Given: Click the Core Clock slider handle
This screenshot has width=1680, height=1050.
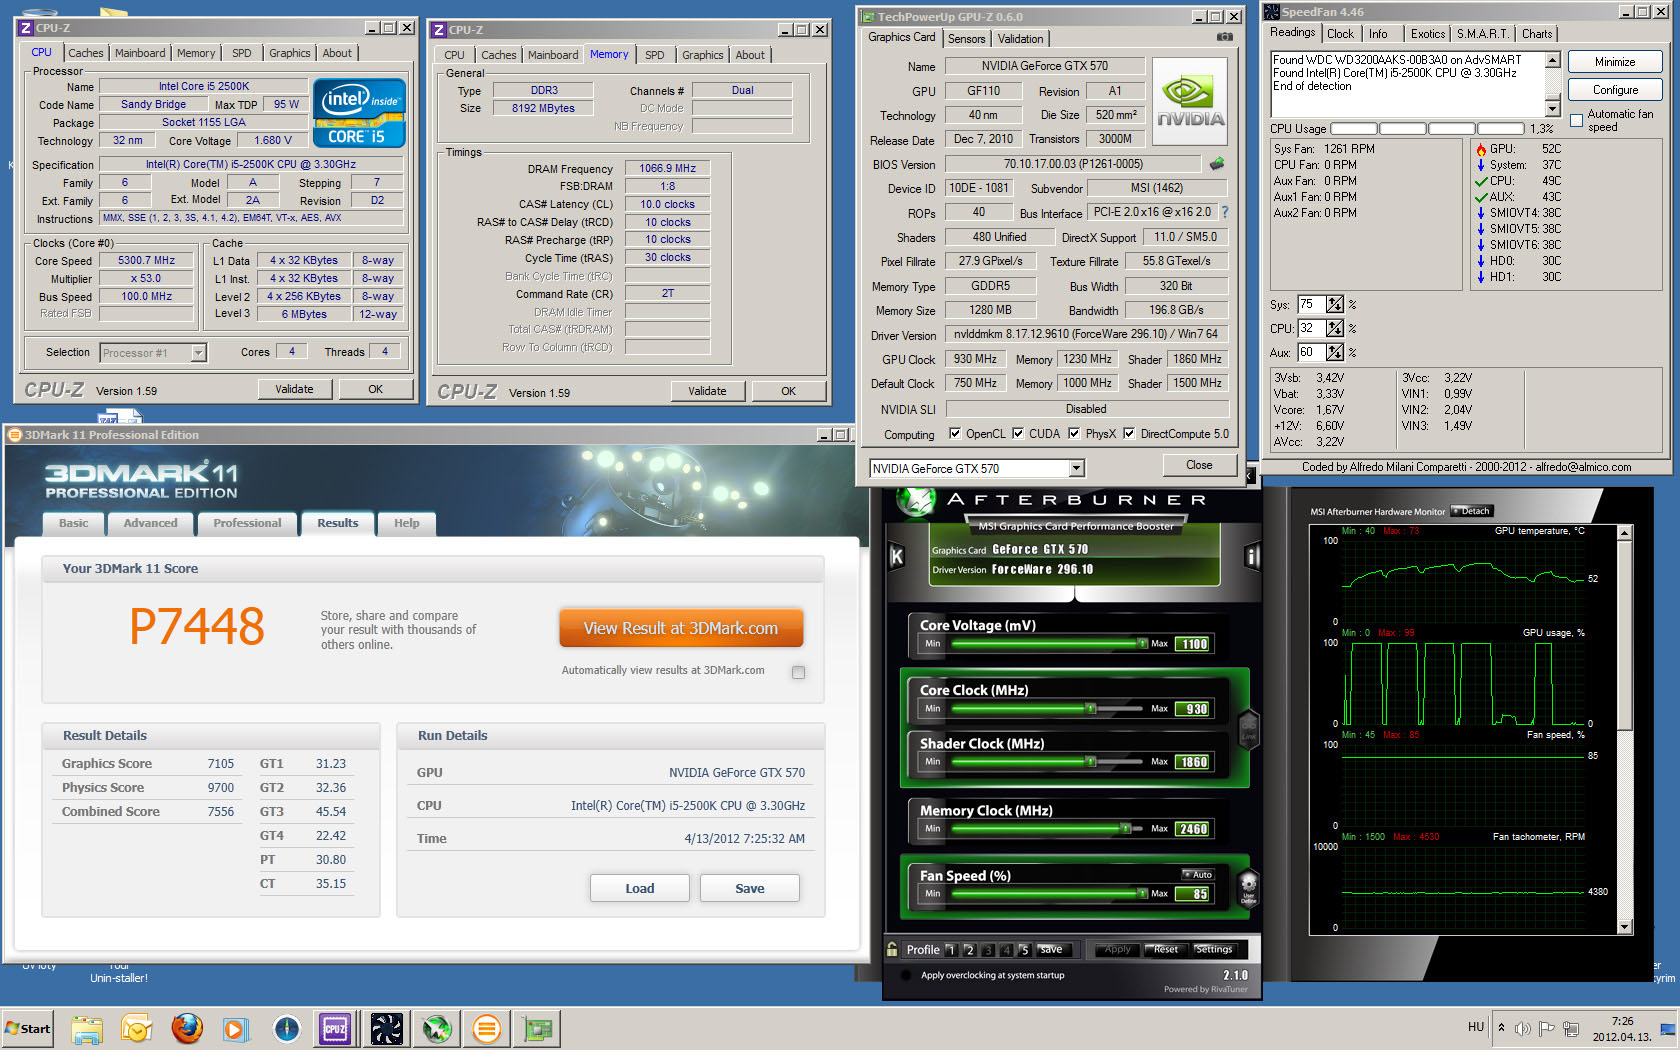Looking at the screenshot, I should 1091,709.
